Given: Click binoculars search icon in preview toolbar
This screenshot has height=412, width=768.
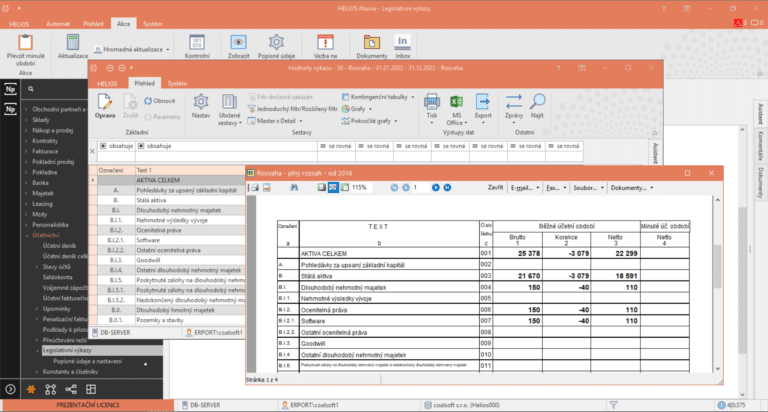Looking at the screenshot, I should tap(294, 188).
